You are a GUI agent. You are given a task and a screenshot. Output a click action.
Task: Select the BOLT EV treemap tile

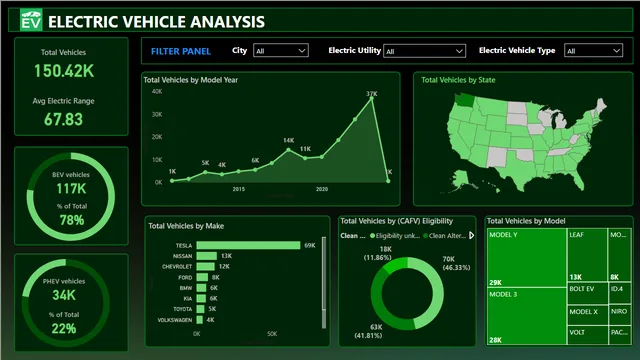point(587,293)
